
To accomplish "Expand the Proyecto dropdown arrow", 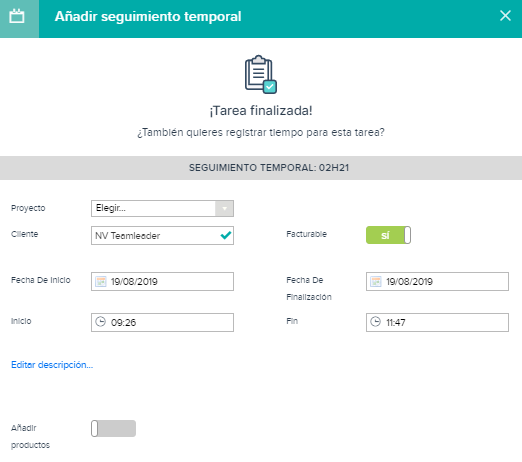I will tap(224, 209).
